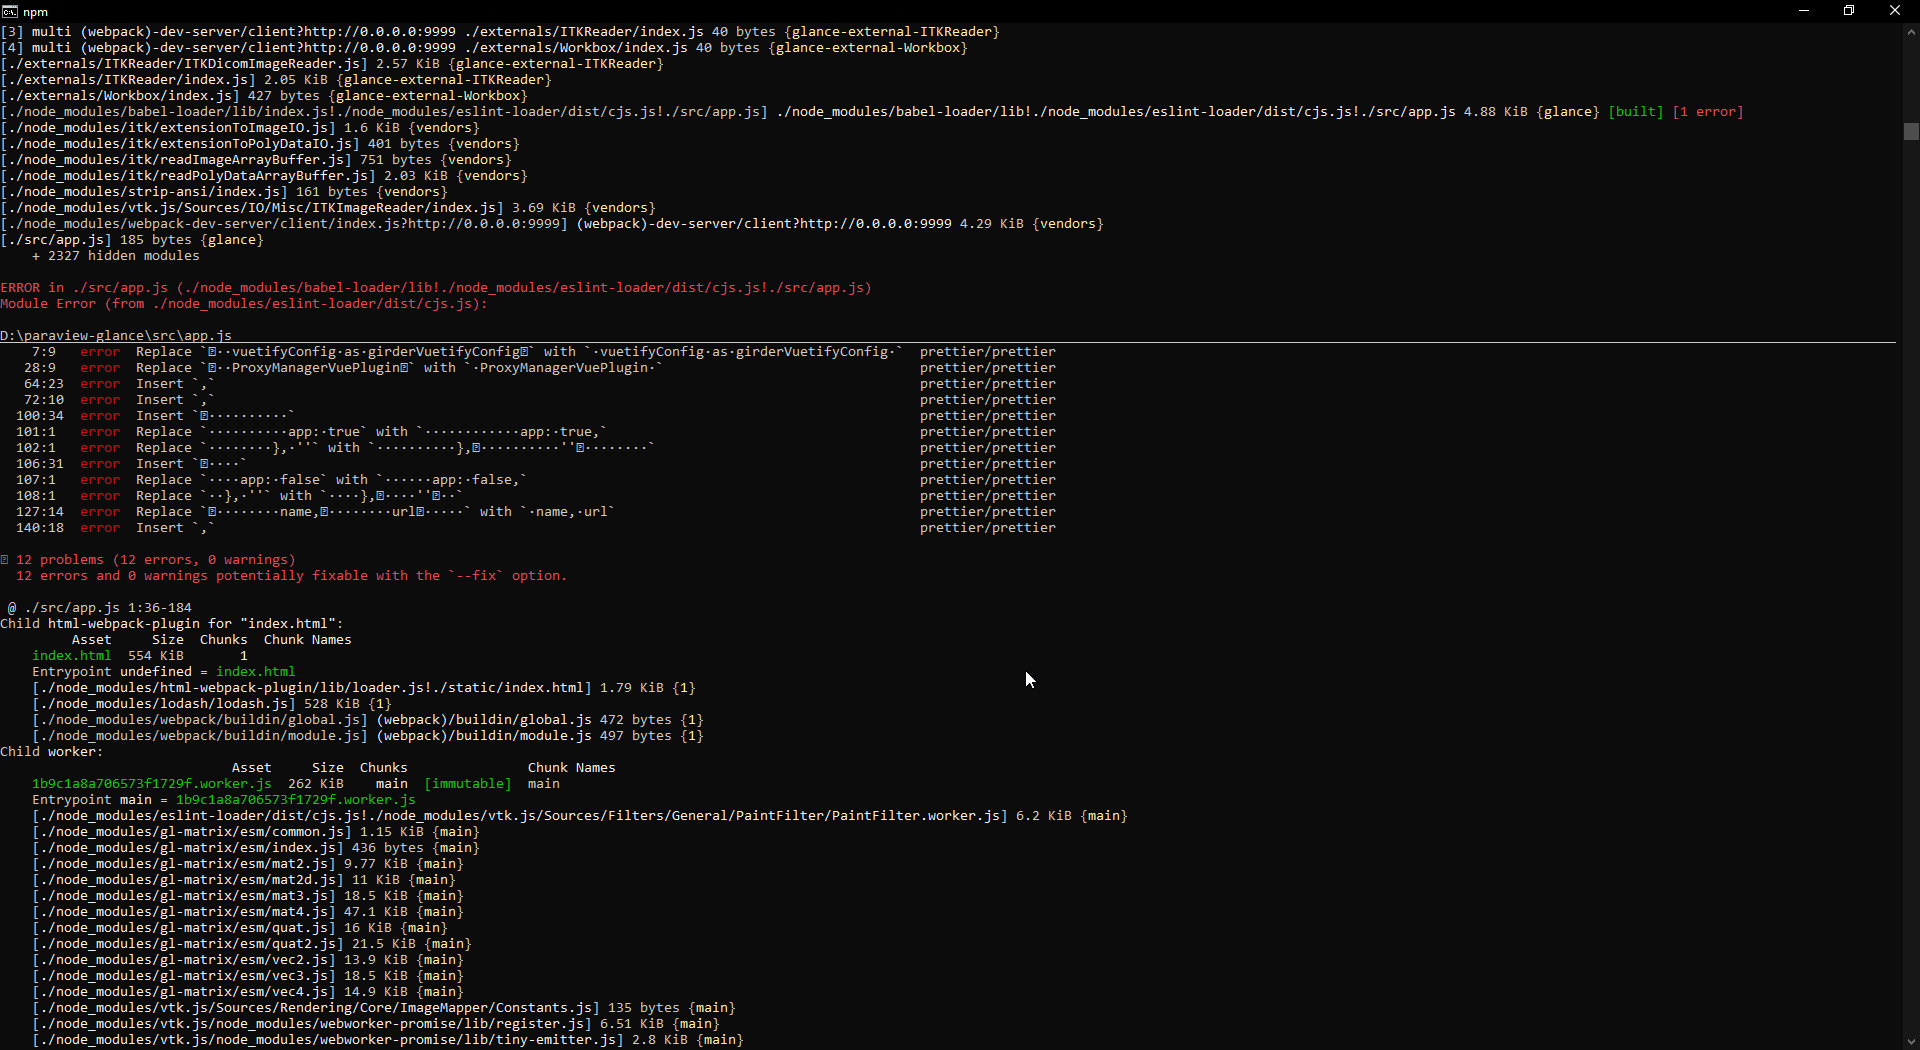Click the + 2327 hidden modules line
This screenshot has height=1050, width=1920.
pyautogui.click(x=116, y=255)
